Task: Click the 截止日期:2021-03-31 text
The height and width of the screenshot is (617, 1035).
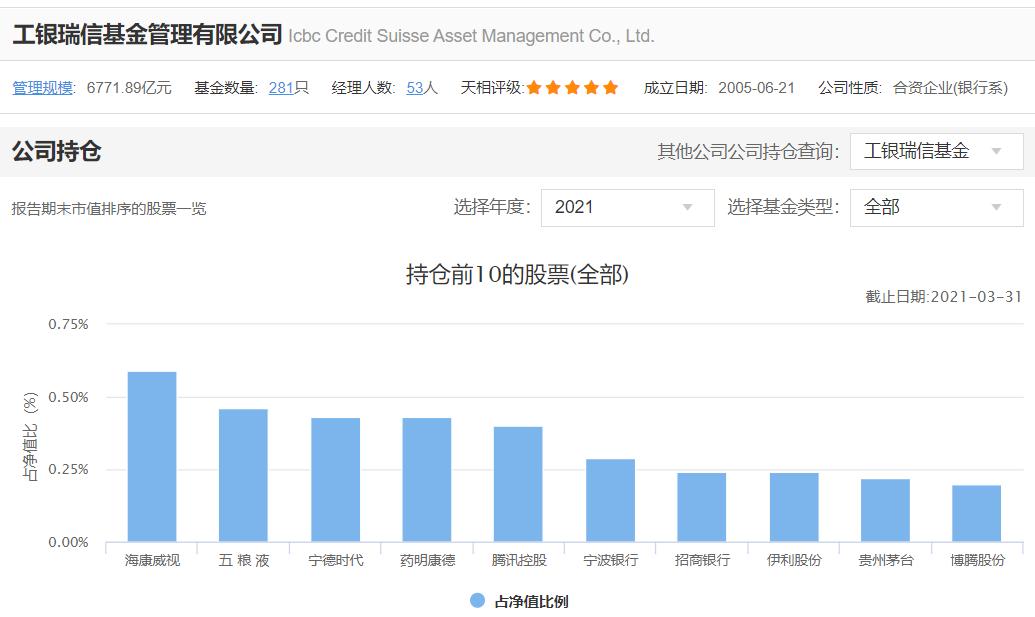Action: [943, 297]
